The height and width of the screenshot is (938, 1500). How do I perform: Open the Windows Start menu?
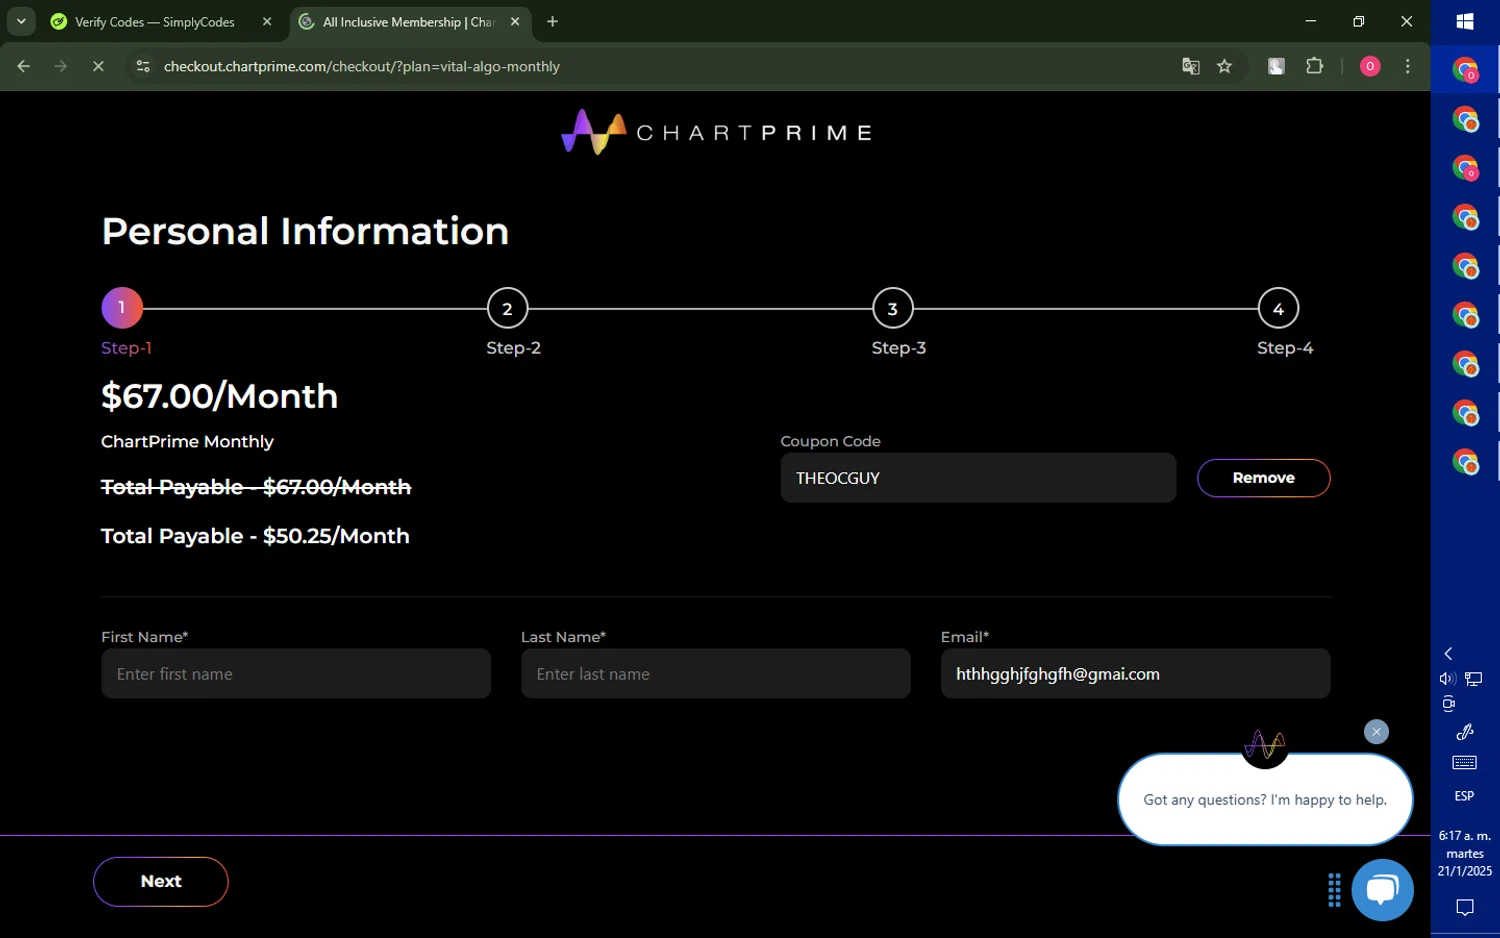[x=1465, y=21]
